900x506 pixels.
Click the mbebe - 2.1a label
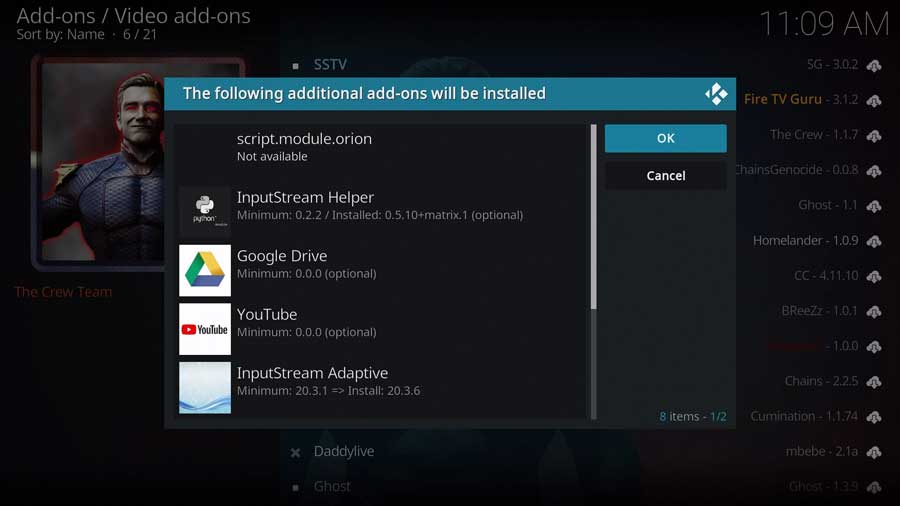pyautogui.click(x=822, y=451)
